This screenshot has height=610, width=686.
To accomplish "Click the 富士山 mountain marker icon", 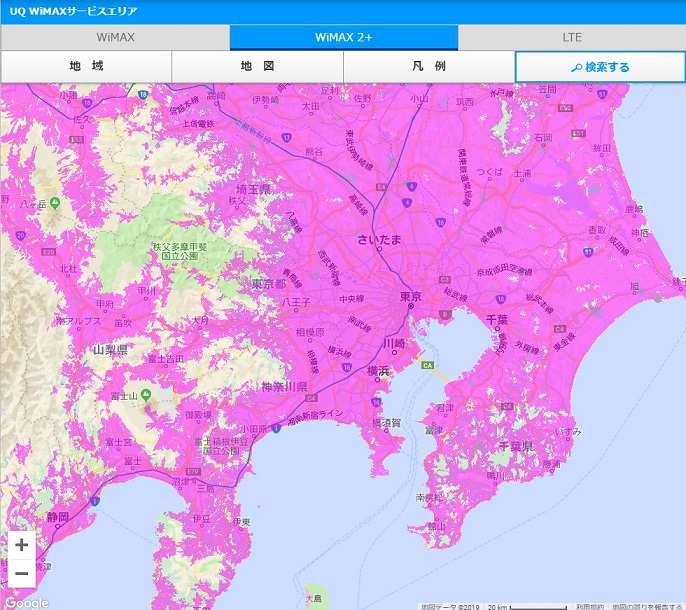I will tap(146, 395).
